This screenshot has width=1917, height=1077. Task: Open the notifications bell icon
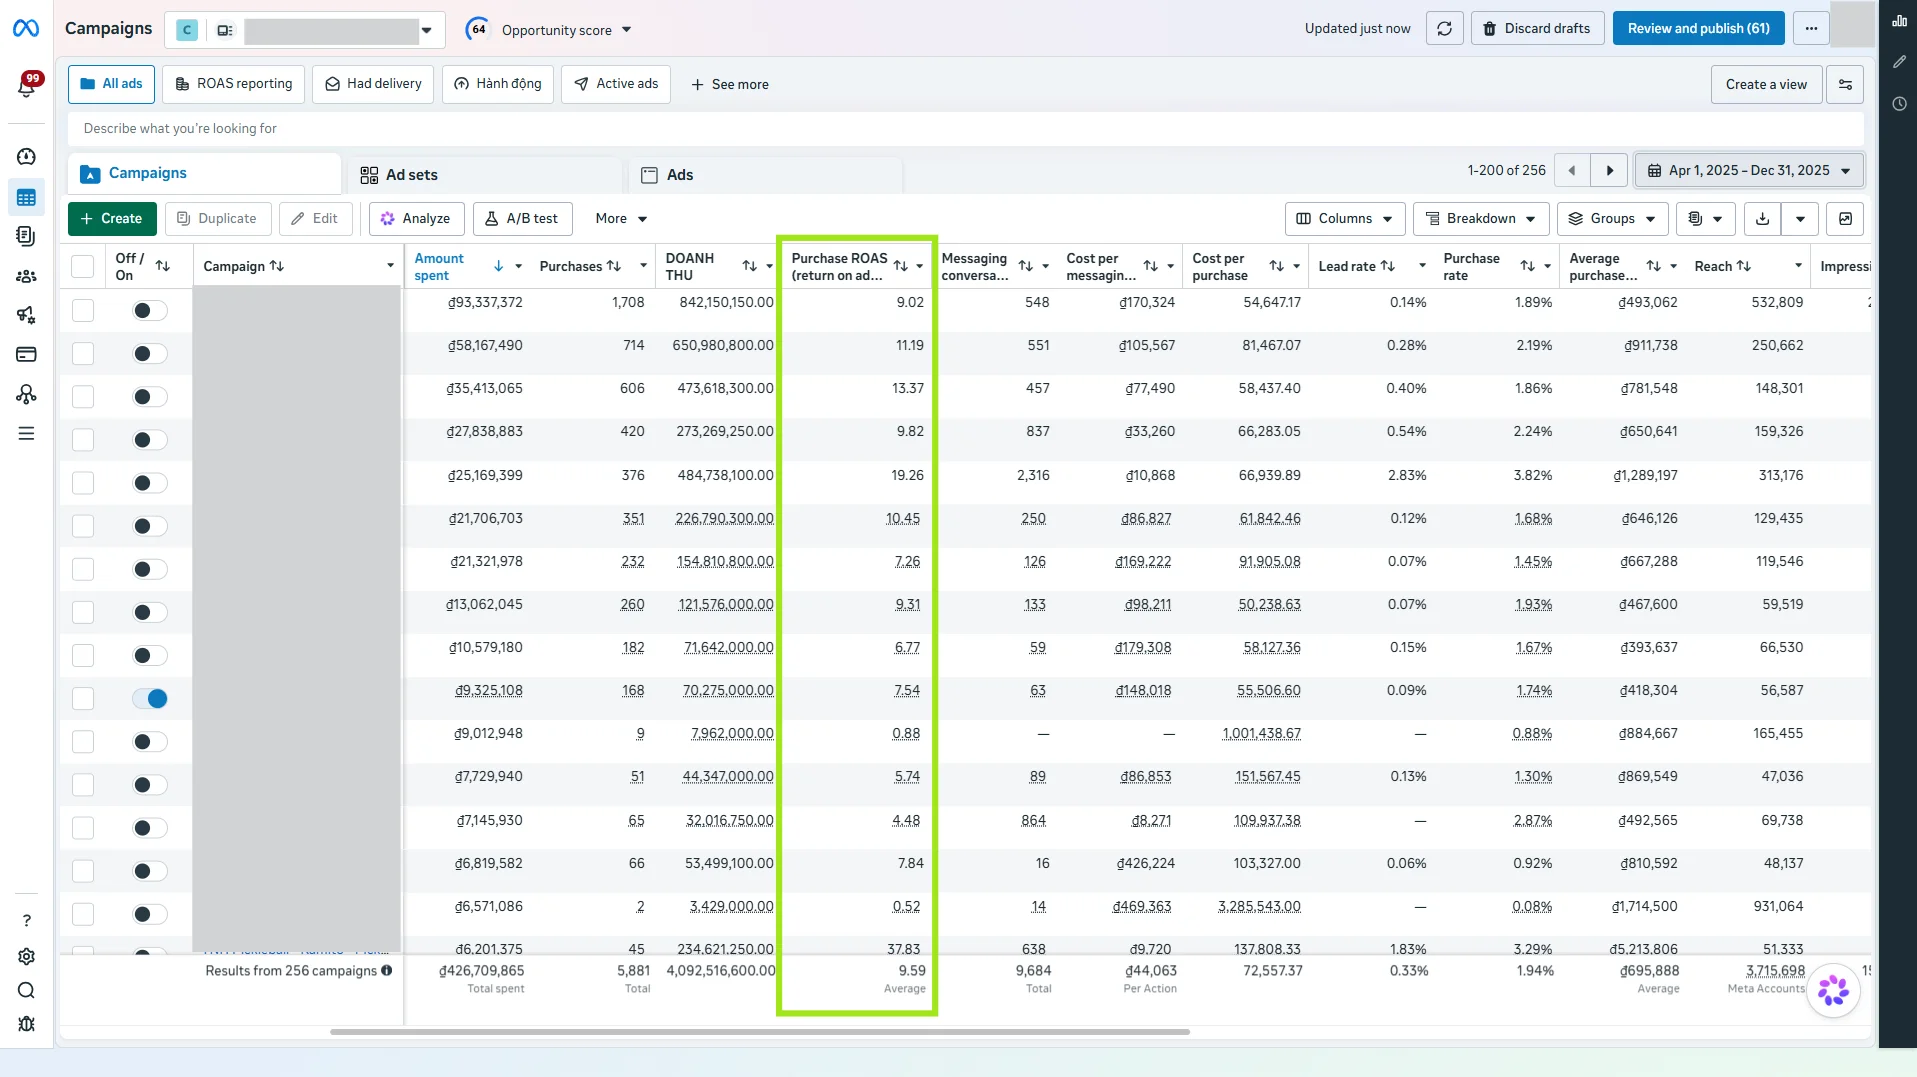point(27,85)
